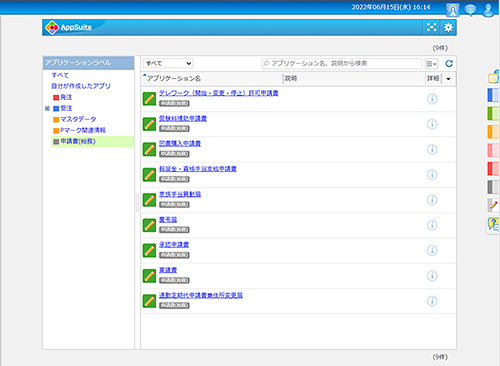Show details info for 通勤定期代申請書兼住所変更届
This screenshot has height=366, width=500.
(432, 301)
